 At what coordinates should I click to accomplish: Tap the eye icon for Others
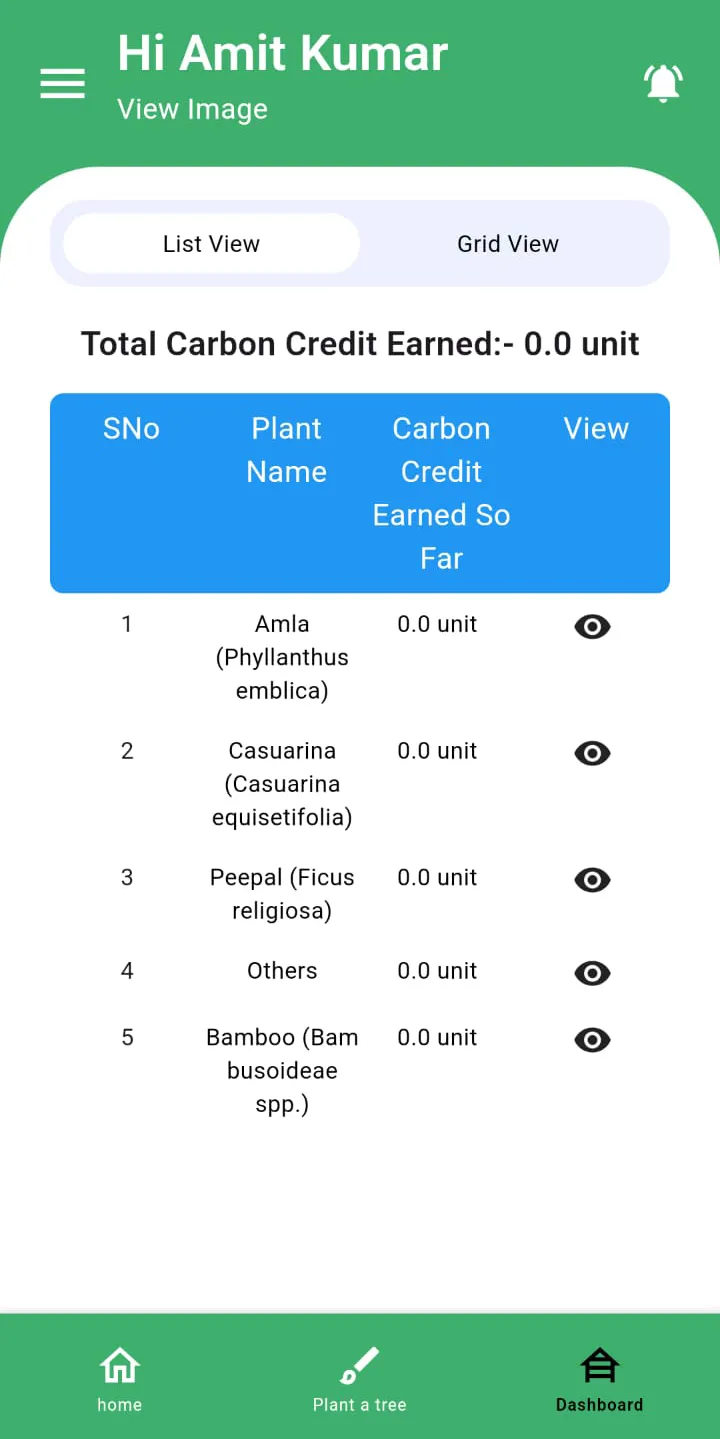[x=592, y=973]
